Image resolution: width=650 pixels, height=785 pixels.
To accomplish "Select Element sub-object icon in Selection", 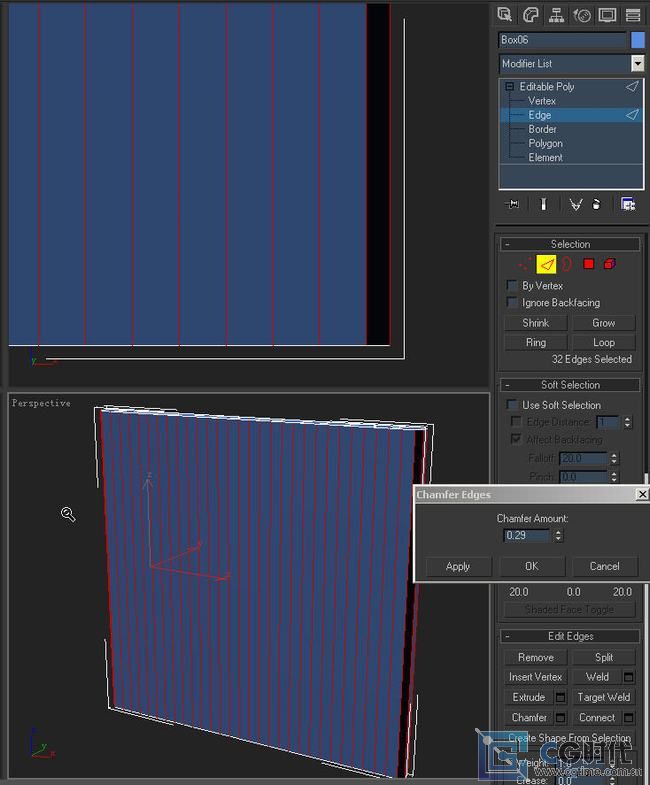I will tap(609, 264).
